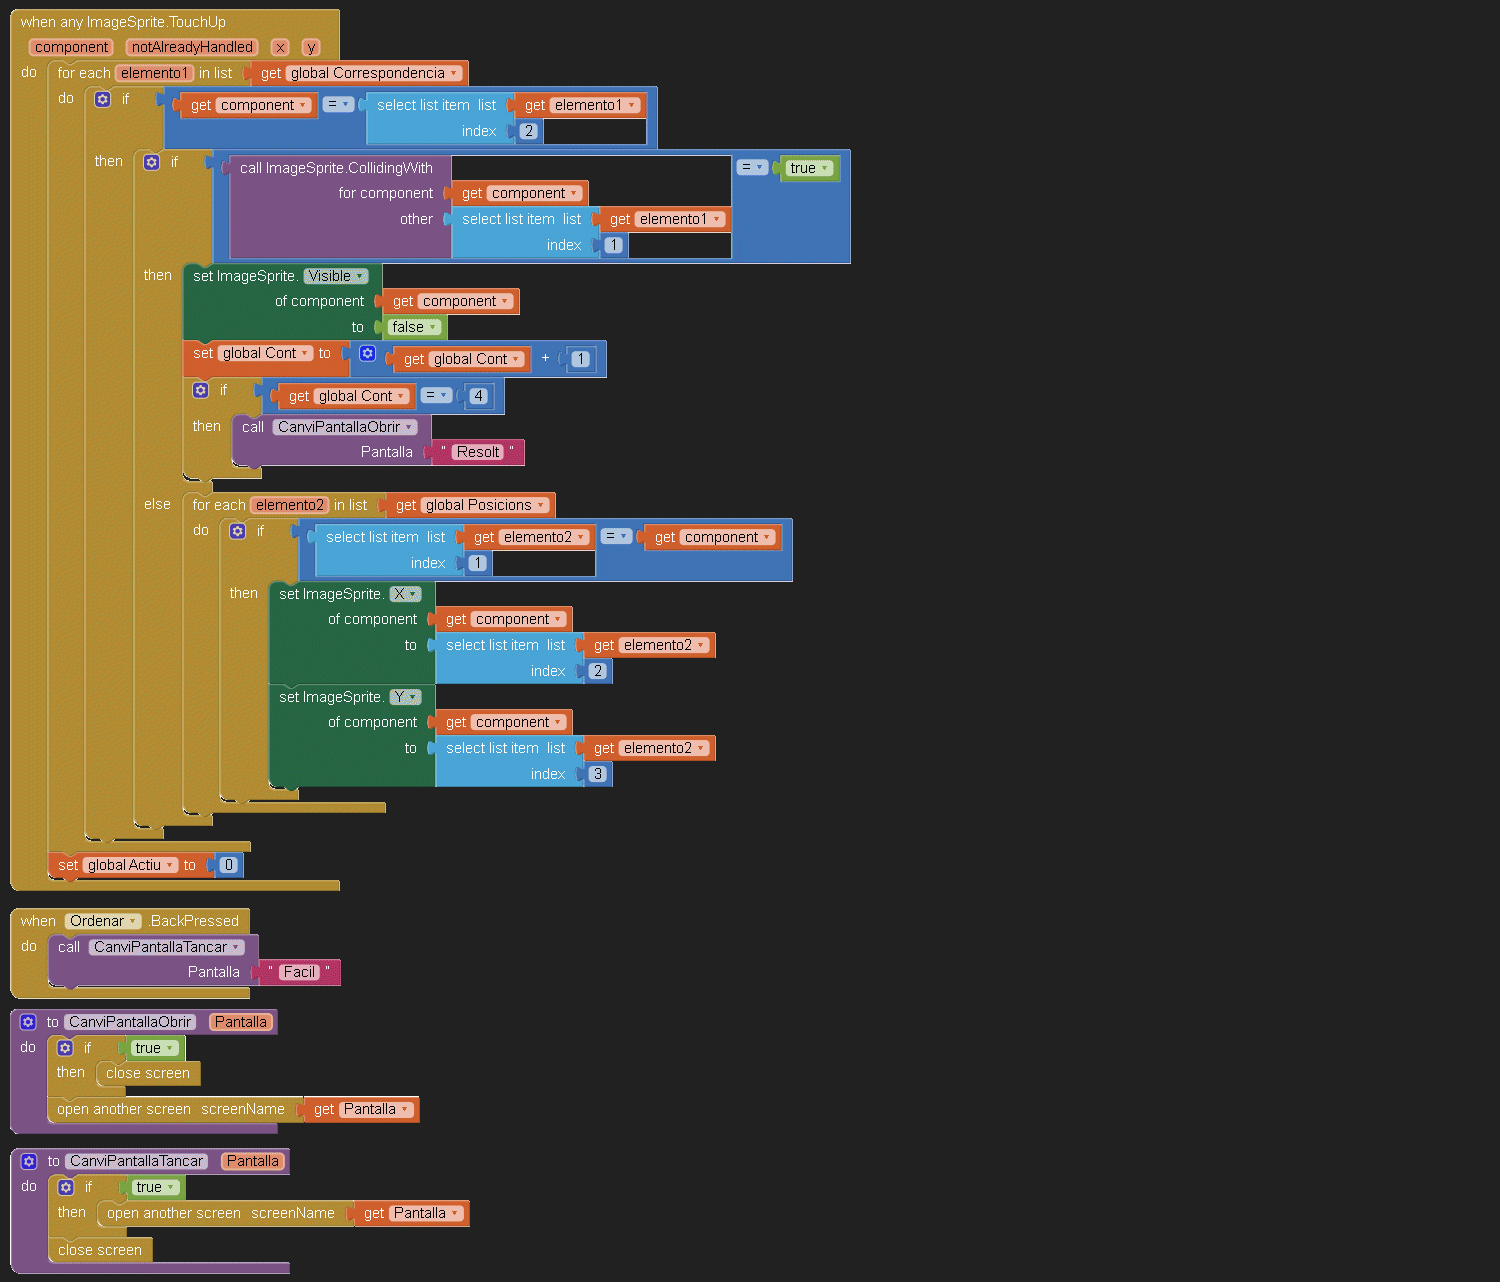This screenshot has height=1282, width=1500.
Task: Select open another screen block in CanviPantallaObrir
Action: [x=123, y=1109]
